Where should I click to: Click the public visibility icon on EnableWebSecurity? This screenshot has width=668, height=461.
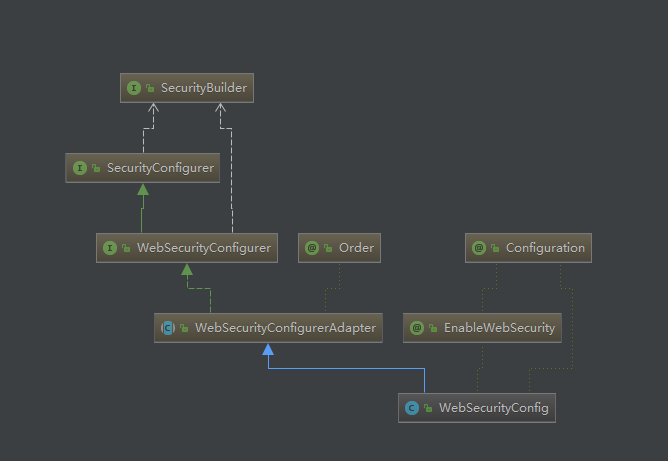pyautogui.click(x=433, y=328)
